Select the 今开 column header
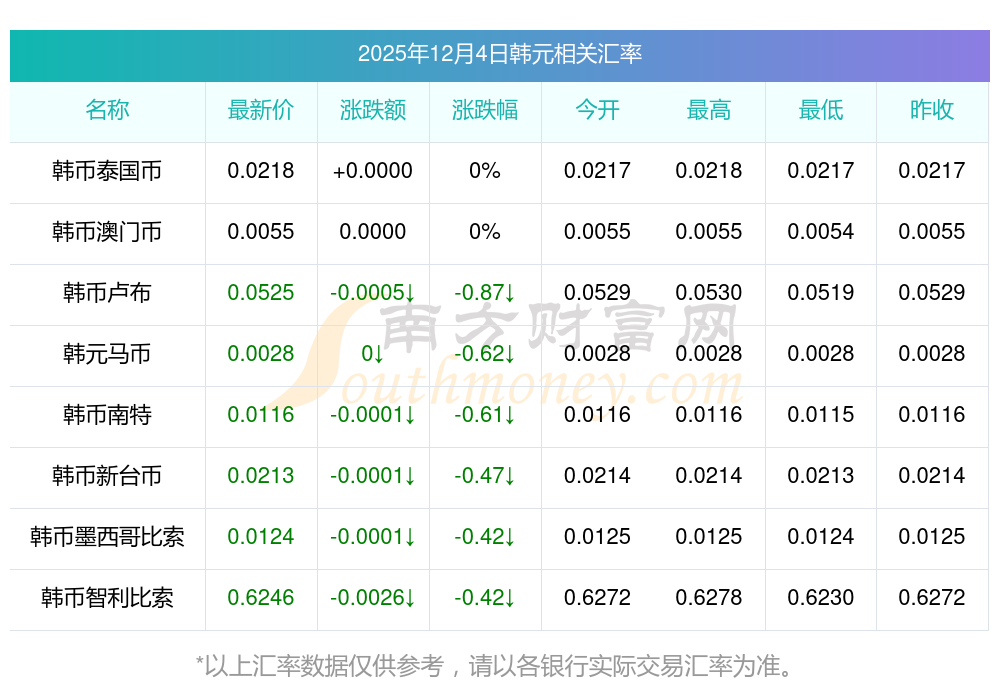1000x697 pixels. point(597,110)
